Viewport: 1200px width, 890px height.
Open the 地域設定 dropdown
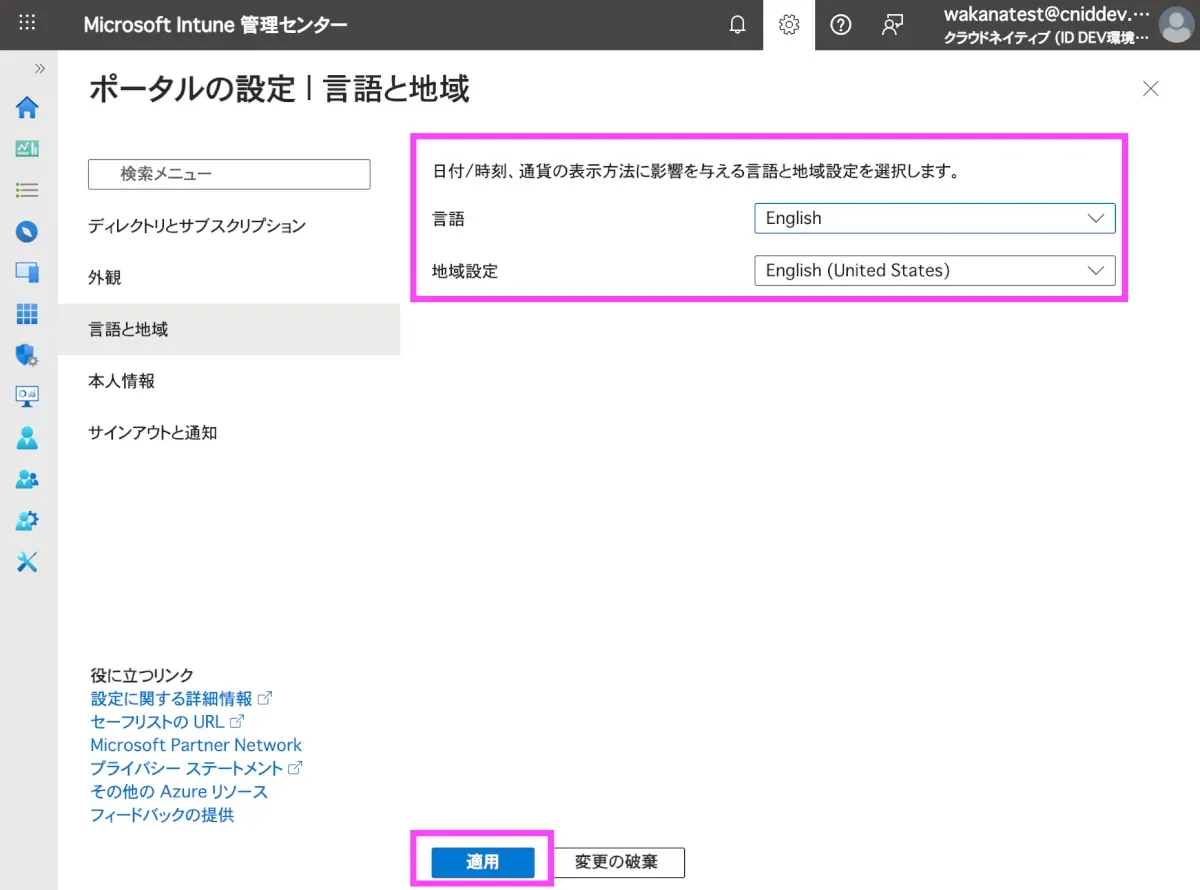tap(934, 270)
